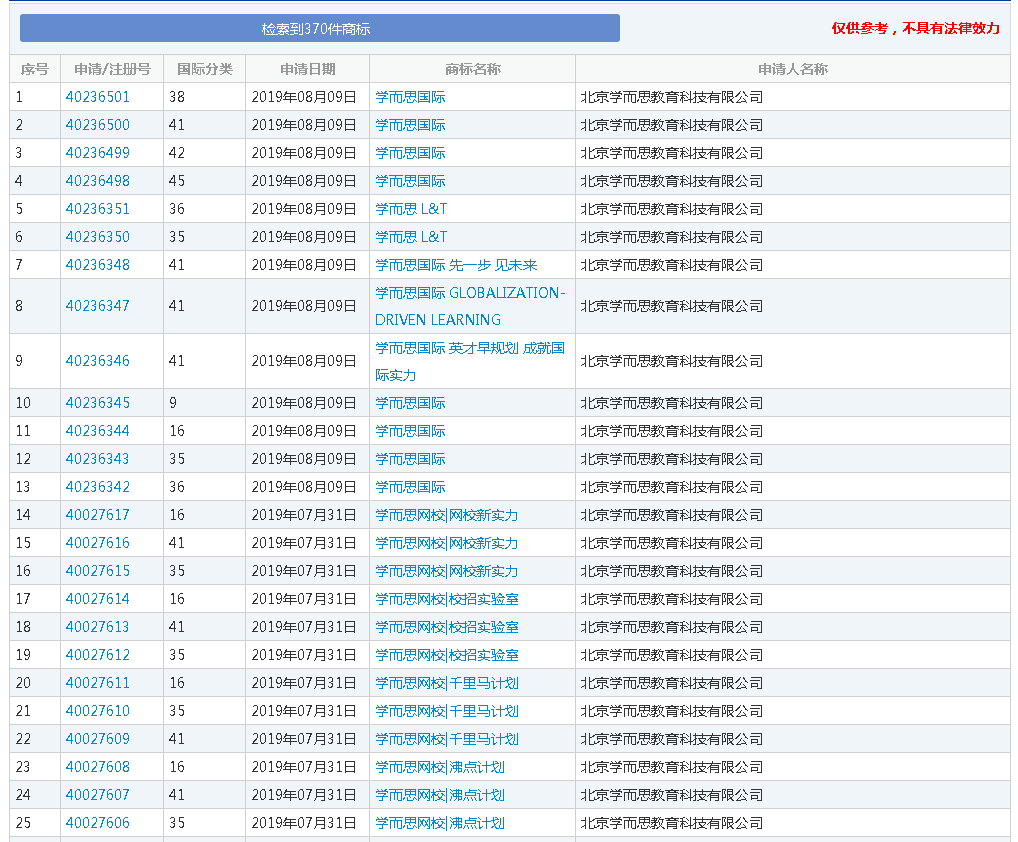Open registration number 40236348

coord(97,265)
